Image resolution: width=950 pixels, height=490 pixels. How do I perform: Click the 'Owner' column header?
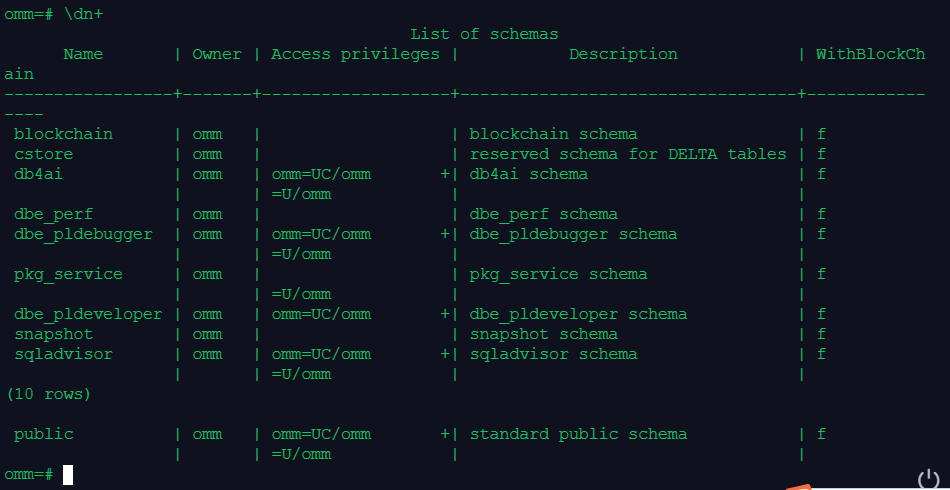coord(217,54)
